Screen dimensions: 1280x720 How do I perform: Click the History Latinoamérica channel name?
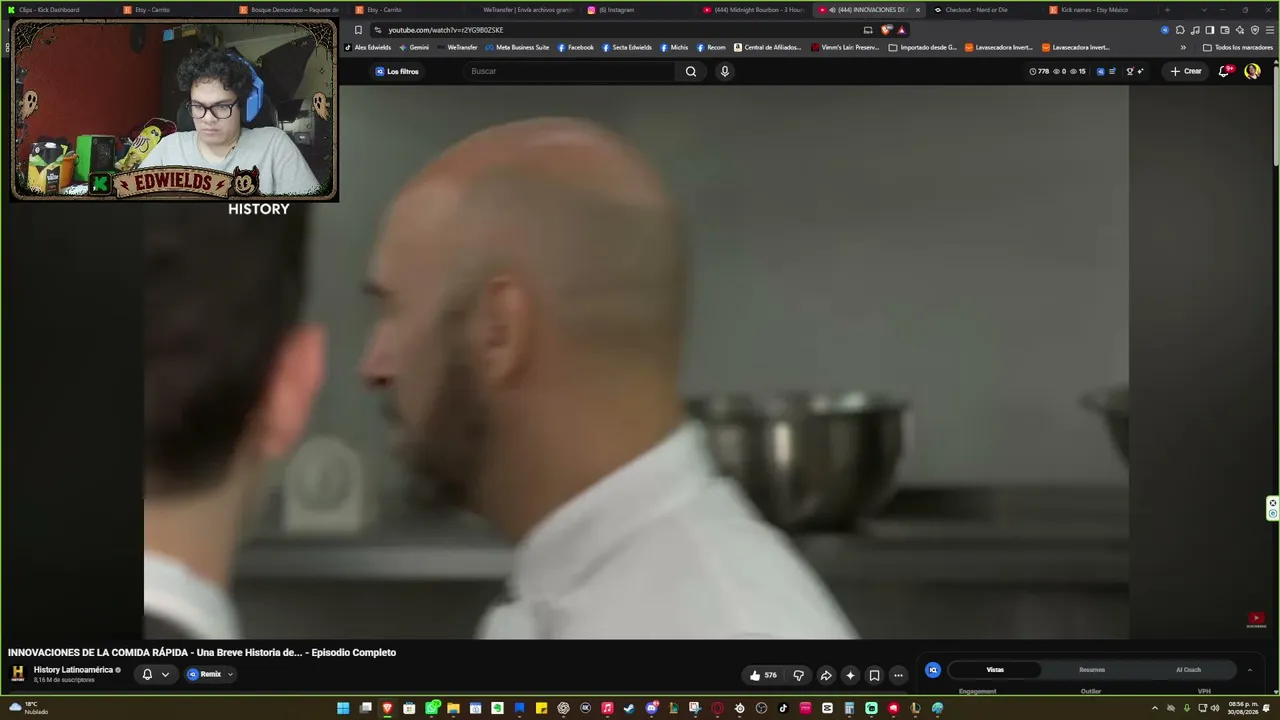tap(73, 670)
